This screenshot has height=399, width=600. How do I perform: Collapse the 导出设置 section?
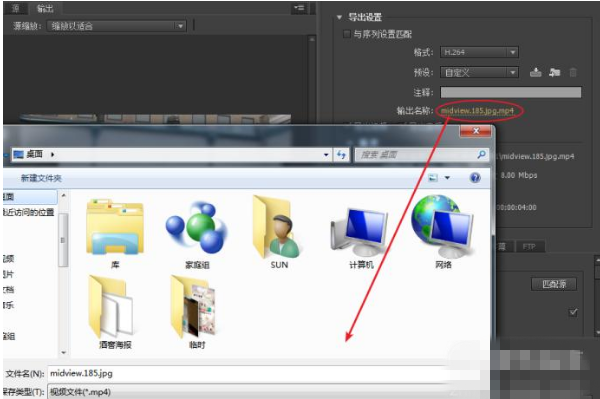(339, 17)
